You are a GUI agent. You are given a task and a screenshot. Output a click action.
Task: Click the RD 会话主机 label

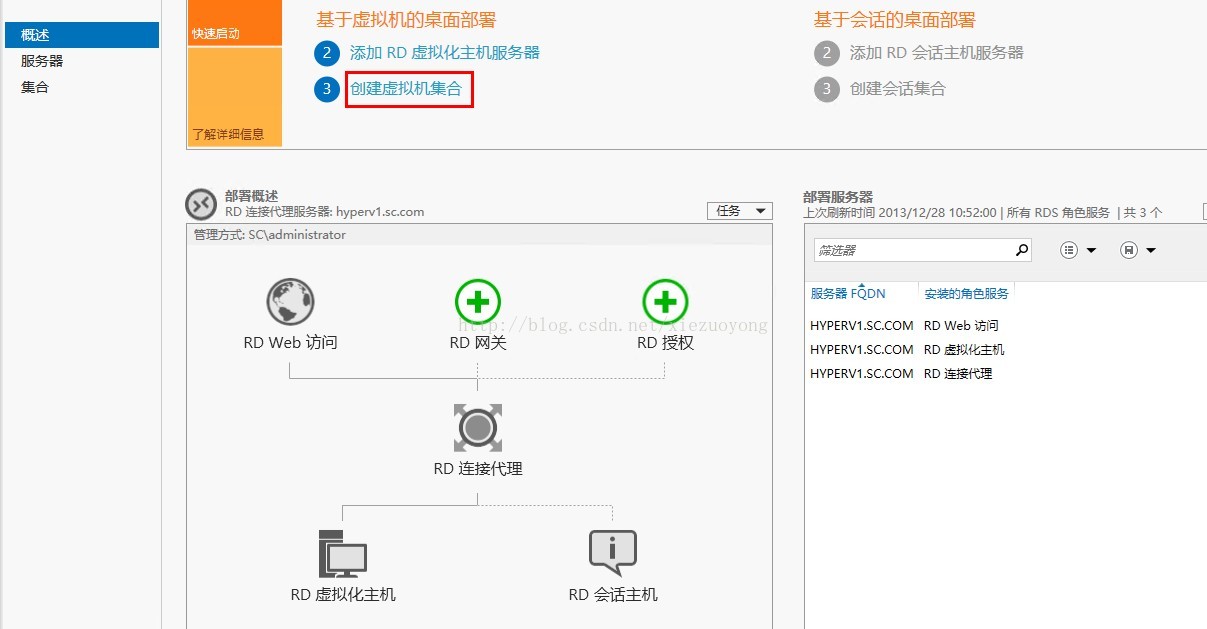tap(613, 594)
